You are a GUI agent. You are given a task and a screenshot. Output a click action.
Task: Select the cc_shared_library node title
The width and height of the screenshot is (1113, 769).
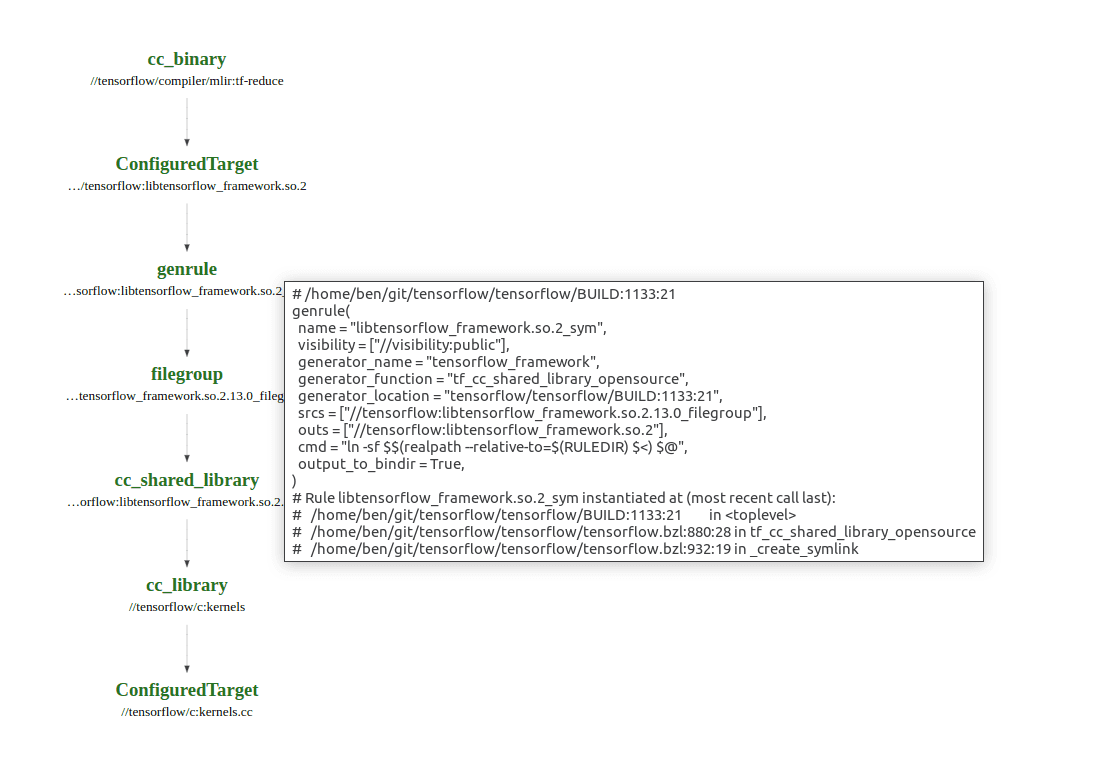point(187,480)
